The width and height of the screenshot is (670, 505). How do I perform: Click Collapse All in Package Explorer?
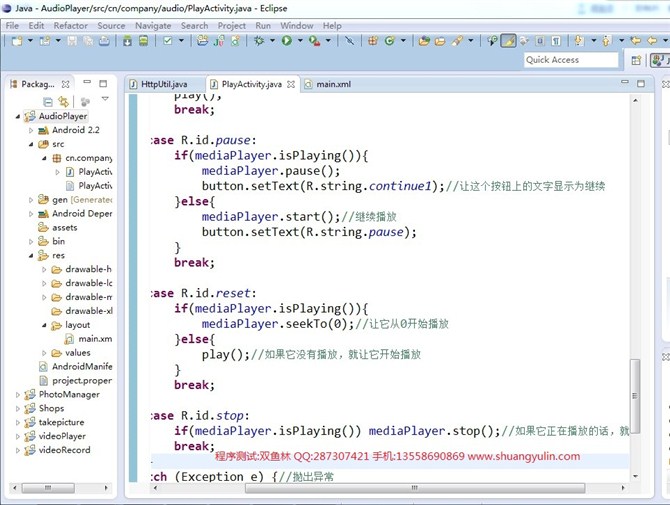(48, 102)
